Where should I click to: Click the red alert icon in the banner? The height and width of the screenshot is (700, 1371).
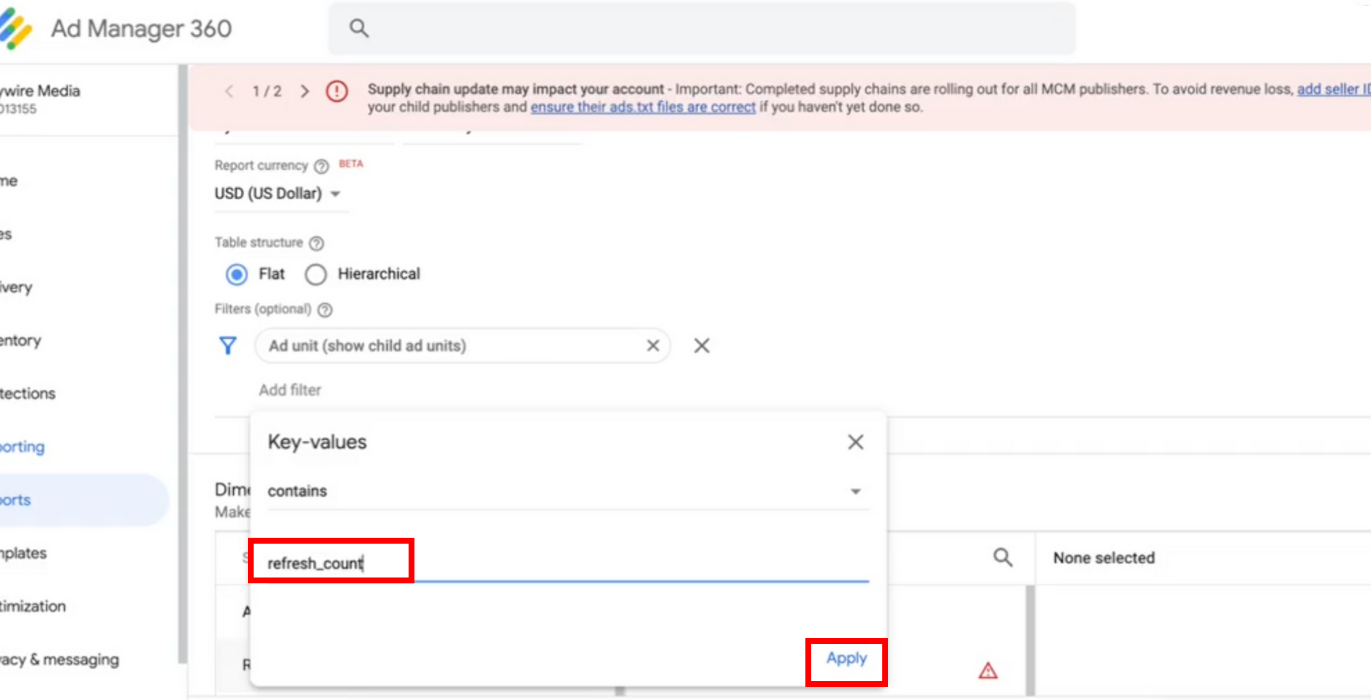(335, 90)
